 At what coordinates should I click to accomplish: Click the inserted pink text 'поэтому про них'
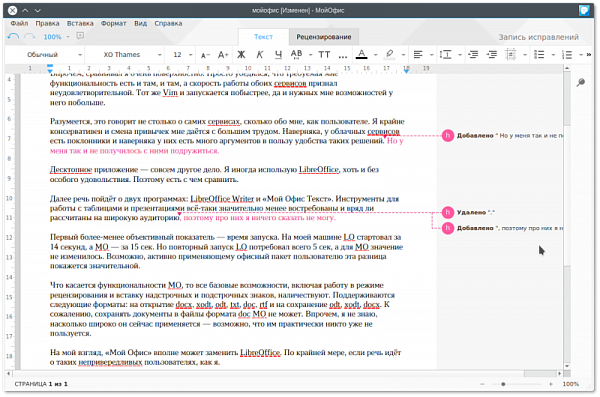pos(211,218)
